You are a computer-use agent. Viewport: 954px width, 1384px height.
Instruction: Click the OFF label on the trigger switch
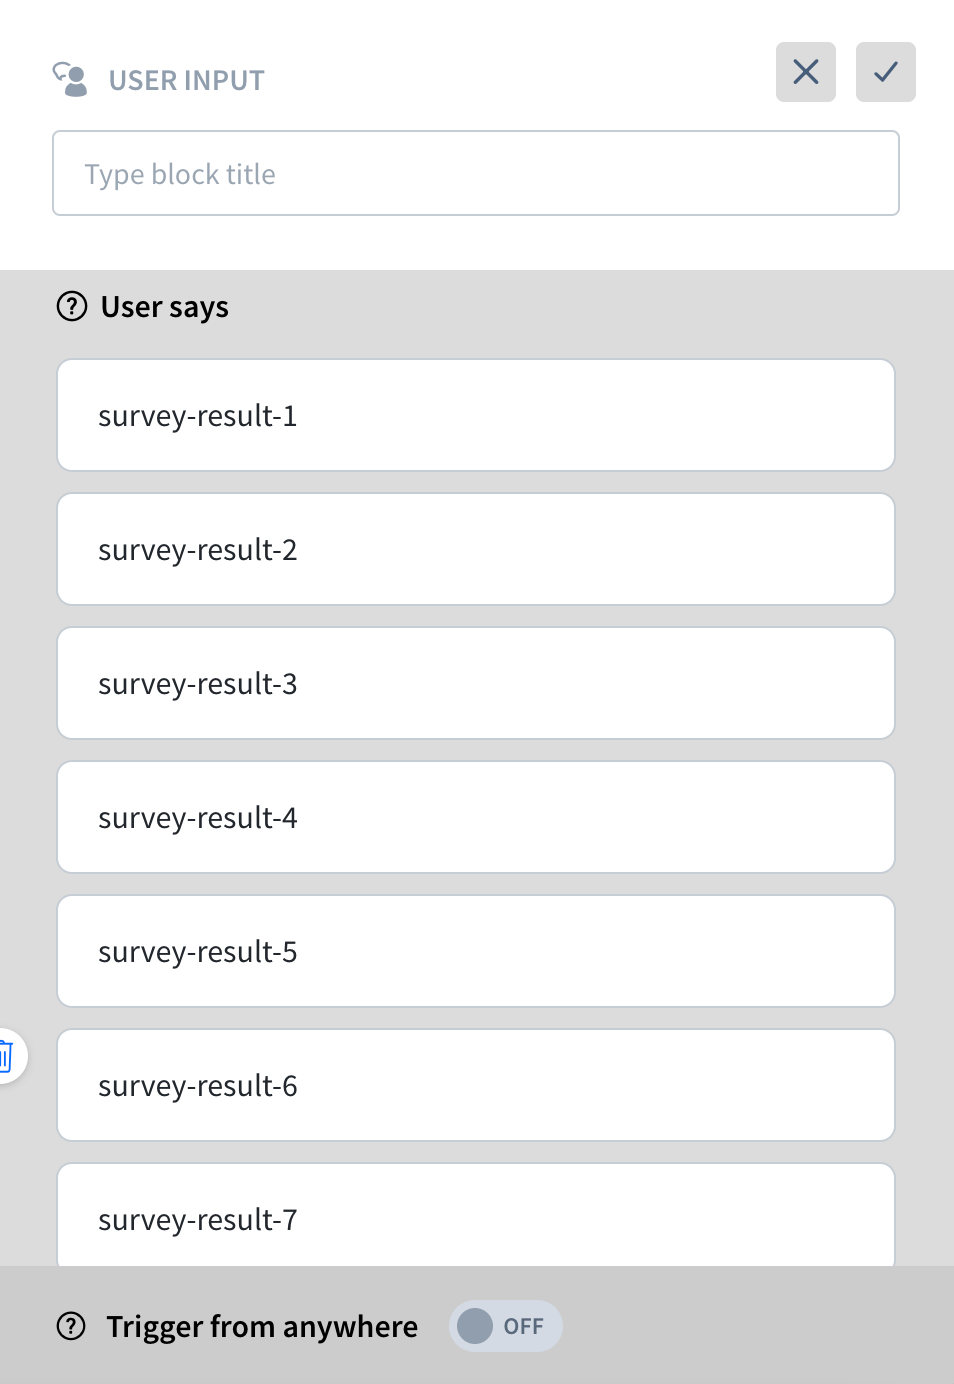pyautogui.click(x=524, y=1326)
